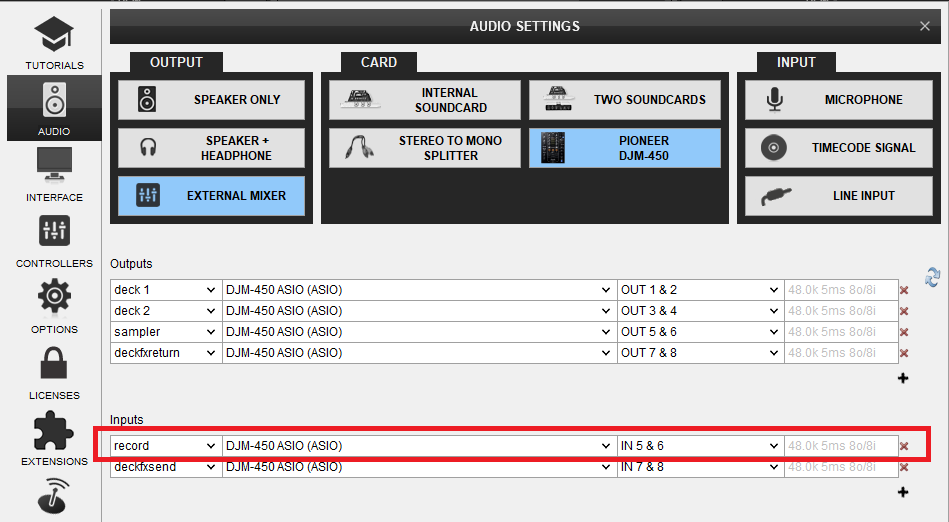Remove the sampler output row
The image size is (949, 522).
pyautogui.click(x=904, y=332)
